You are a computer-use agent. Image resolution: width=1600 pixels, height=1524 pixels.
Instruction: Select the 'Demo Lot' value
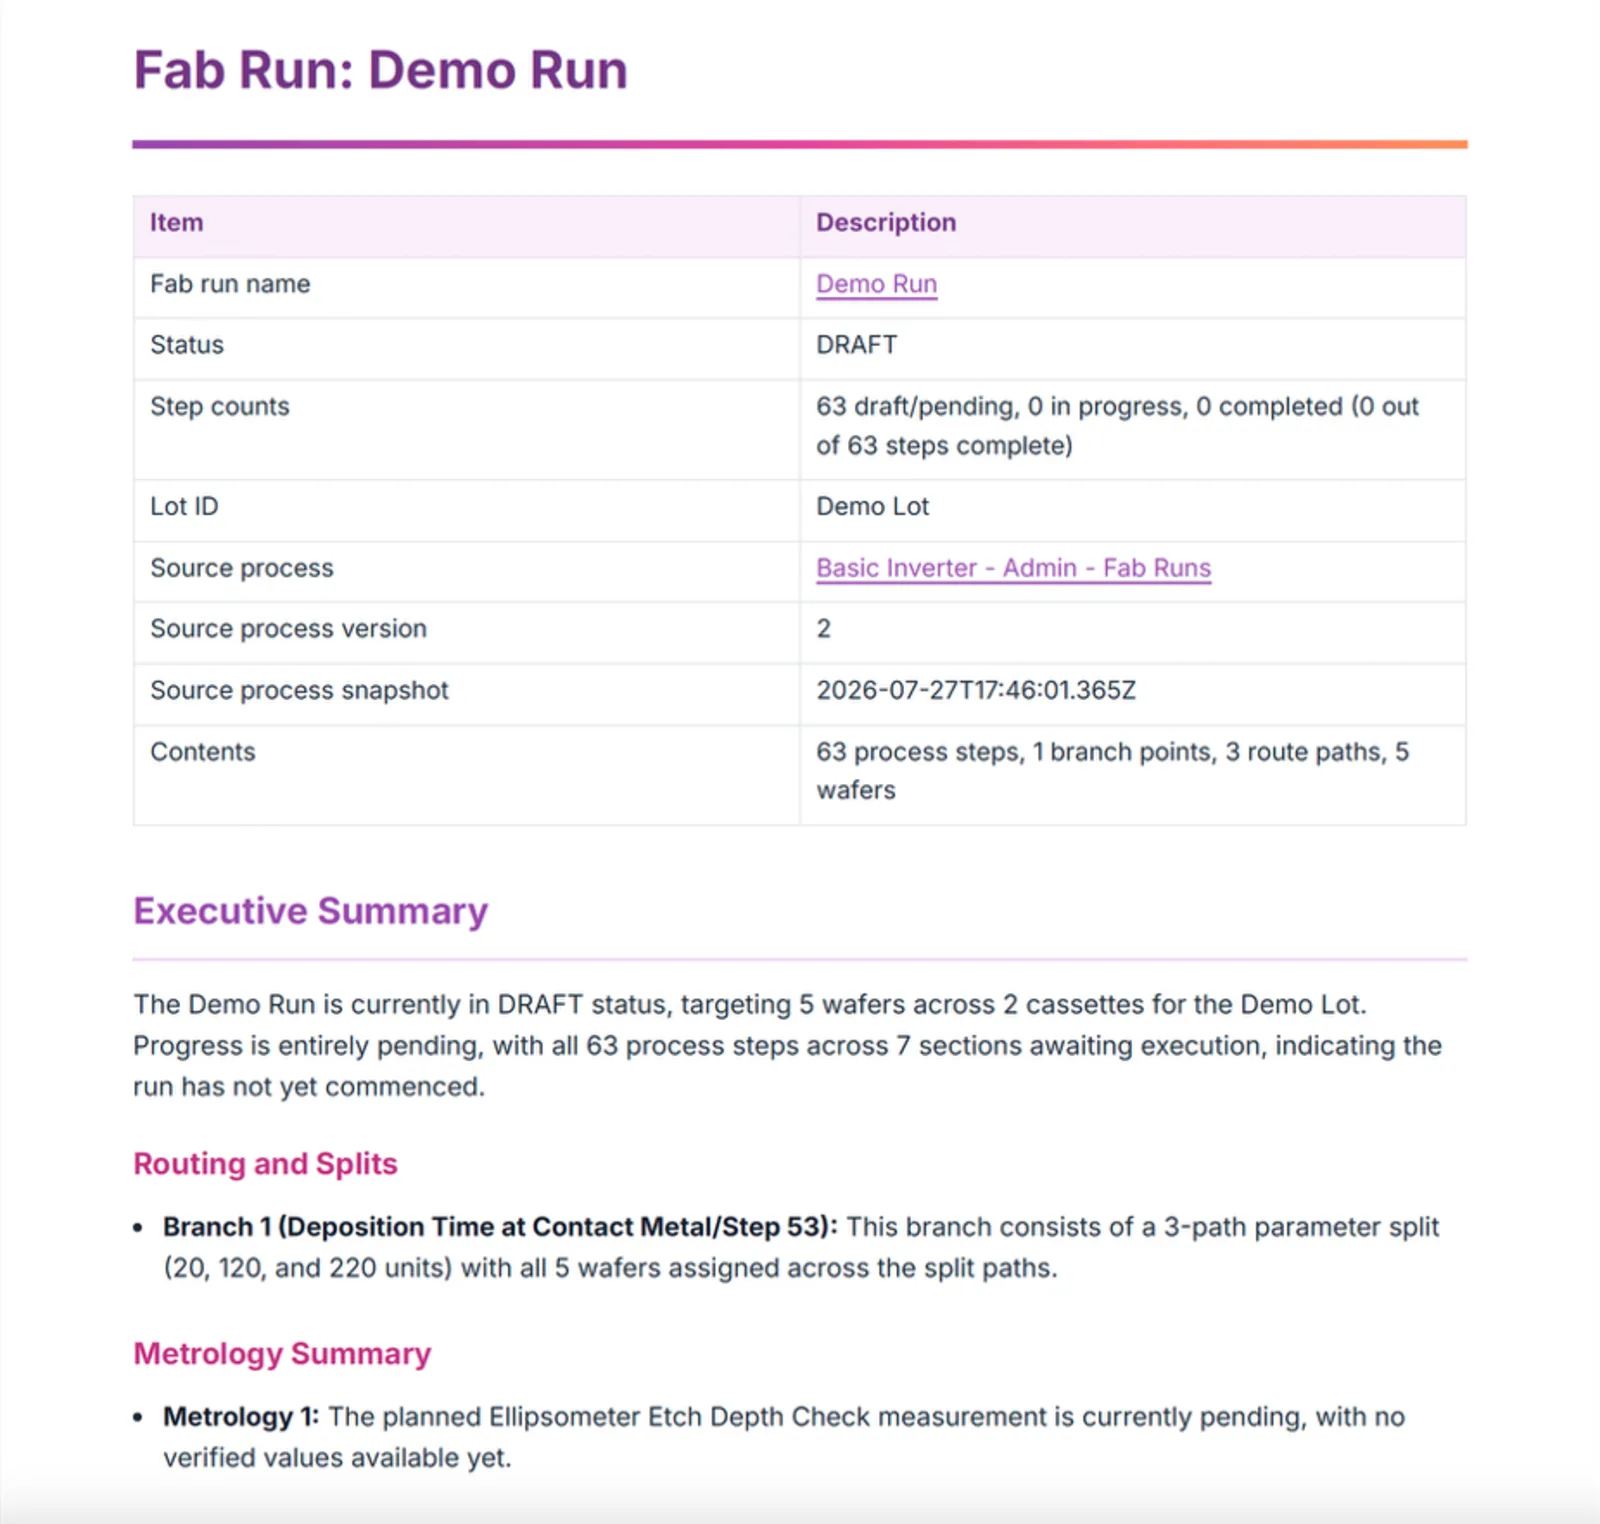pos(872,507)
